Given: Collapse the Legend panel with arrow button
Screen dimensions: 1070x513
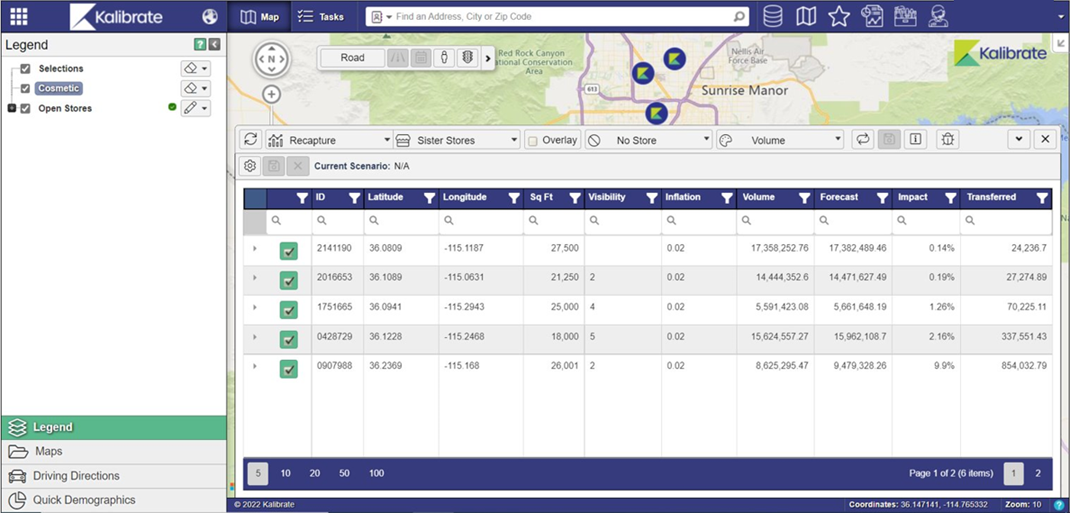Looking at the screenshot, I should pyautogui.click(x=215, y=45).
